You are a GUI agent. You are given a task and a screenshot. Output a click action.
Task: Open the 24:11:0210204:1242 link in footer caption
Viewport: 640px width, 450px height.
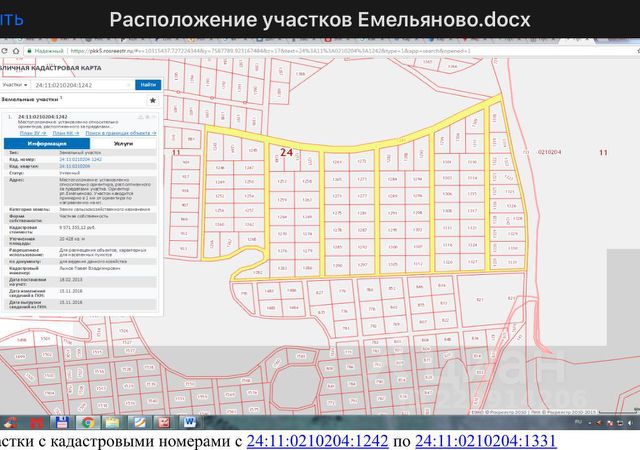[x=316, y=440]
